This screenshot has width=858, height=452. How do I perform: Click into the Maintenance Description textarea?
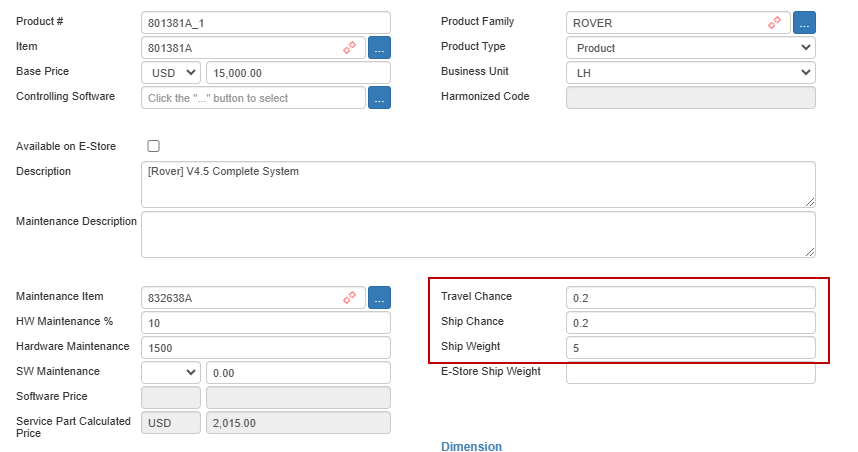(x=478, y=234)
